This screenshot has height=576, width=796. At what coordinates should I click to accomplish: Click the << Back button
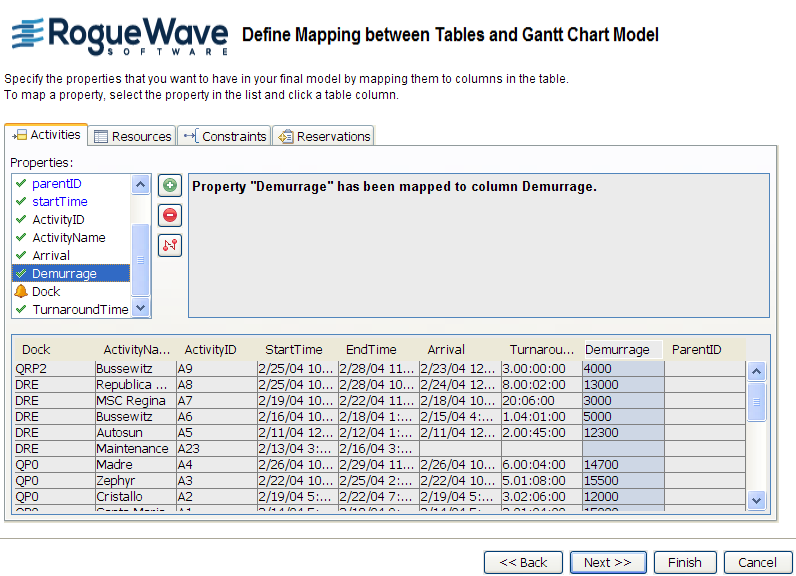(x=523, y=562)
